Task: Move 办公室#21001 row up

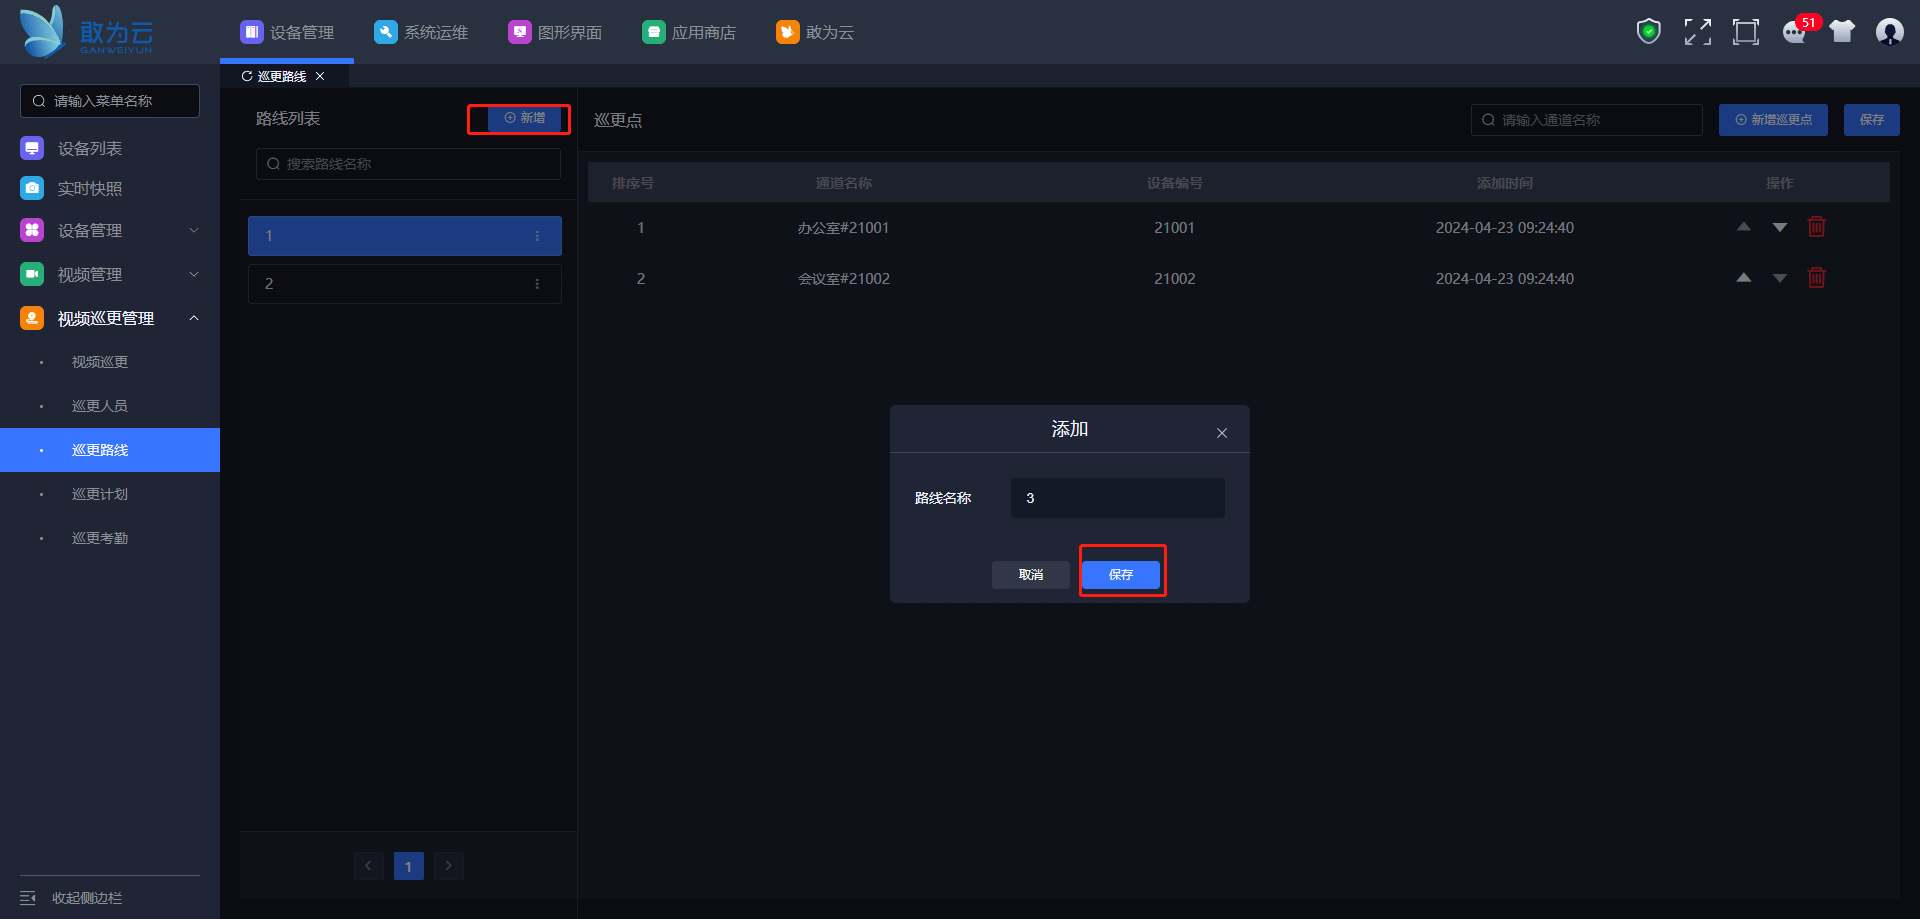Action: coord(1744,227)
